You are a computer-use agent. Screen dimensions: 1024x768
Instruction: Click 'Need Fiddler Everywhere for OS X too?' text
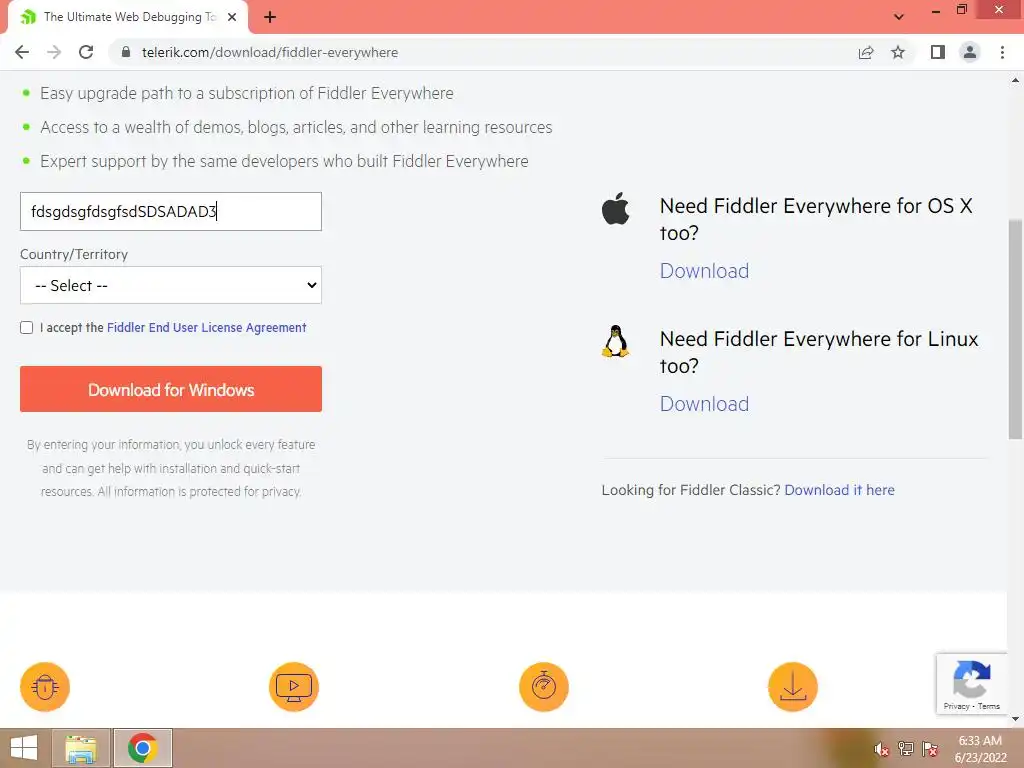pyautogui.click(x=816, y=219)
